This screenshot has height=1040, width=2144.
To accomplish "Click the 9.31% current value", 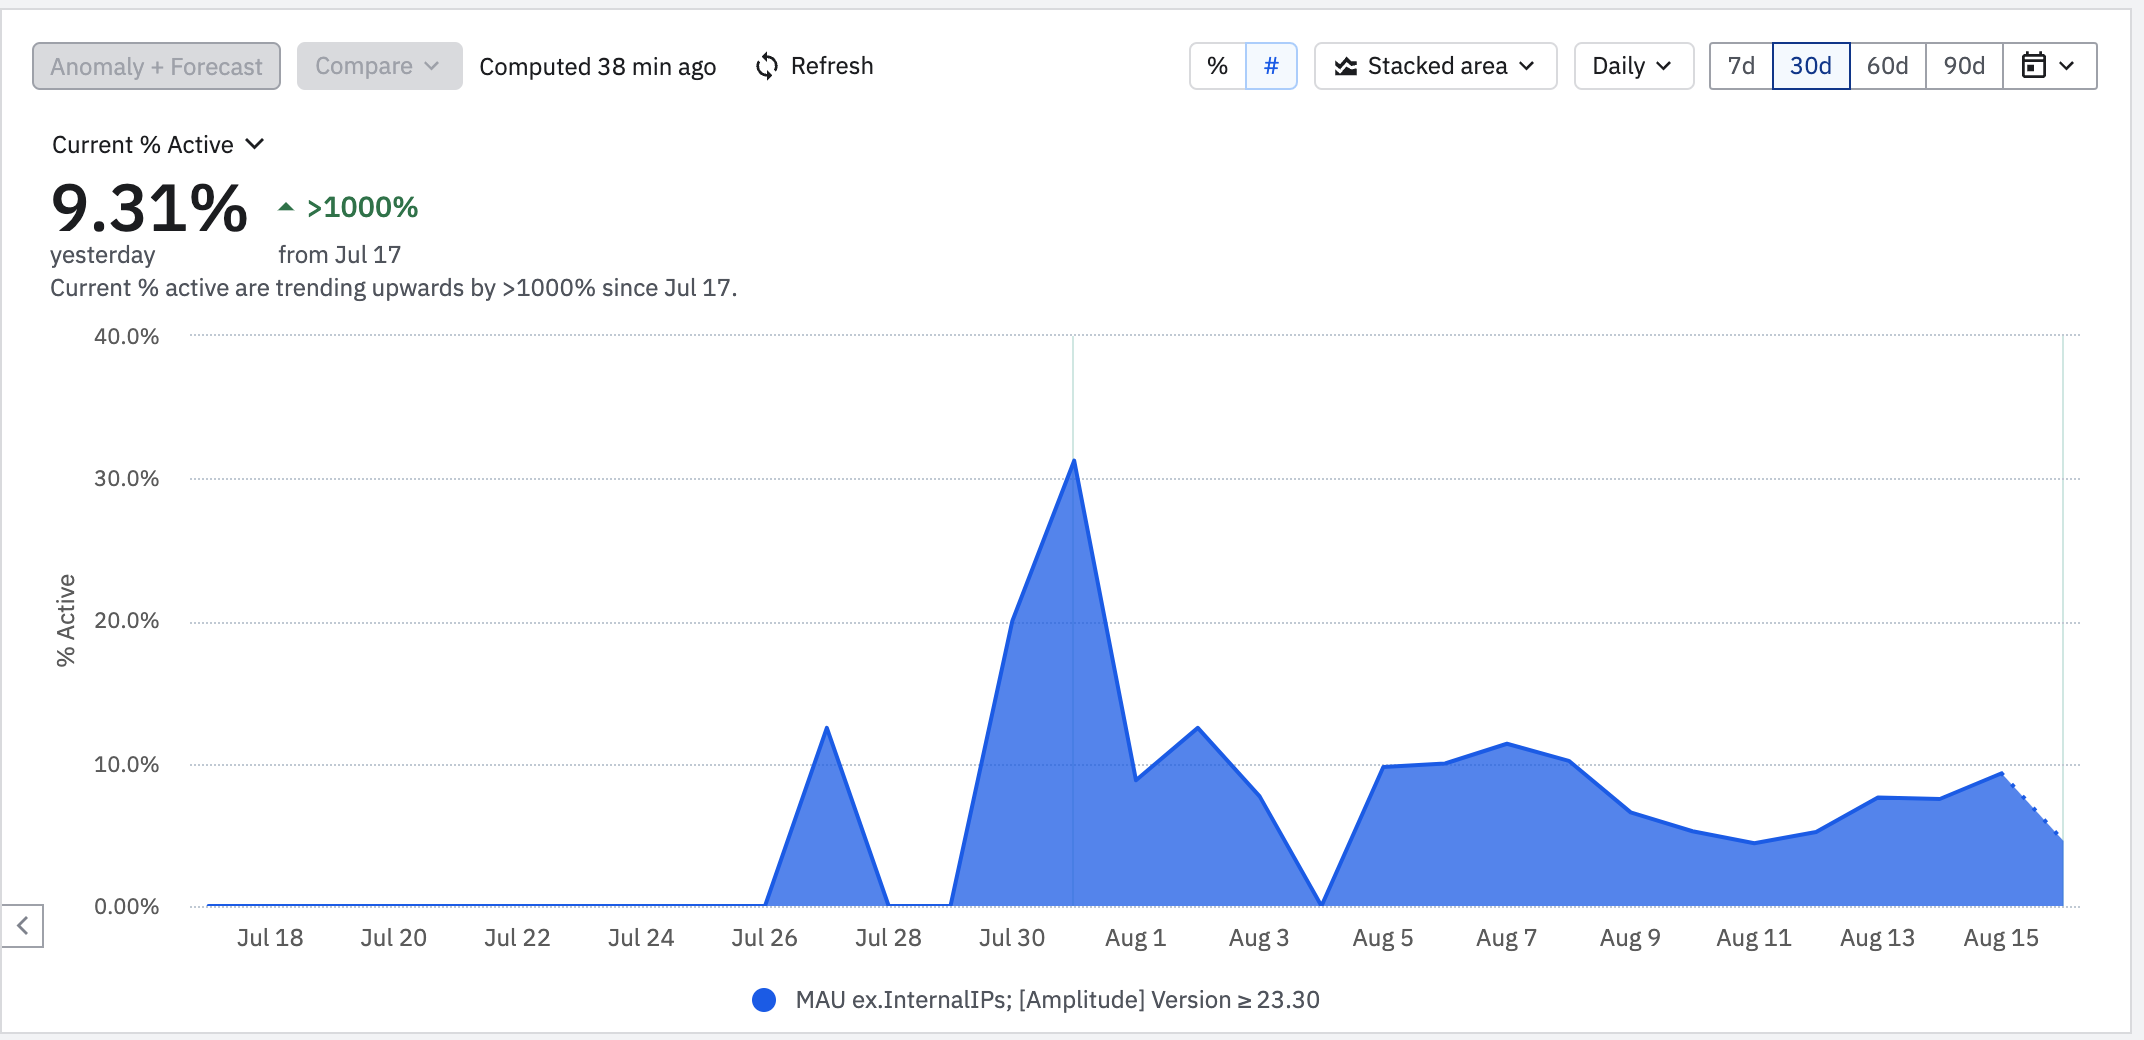I will (x=149, y=208).
